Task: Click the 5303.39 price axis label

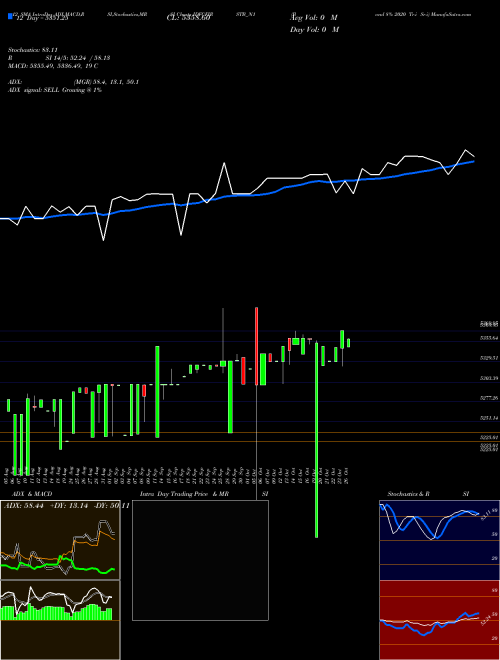Action: tap(489, 378)
